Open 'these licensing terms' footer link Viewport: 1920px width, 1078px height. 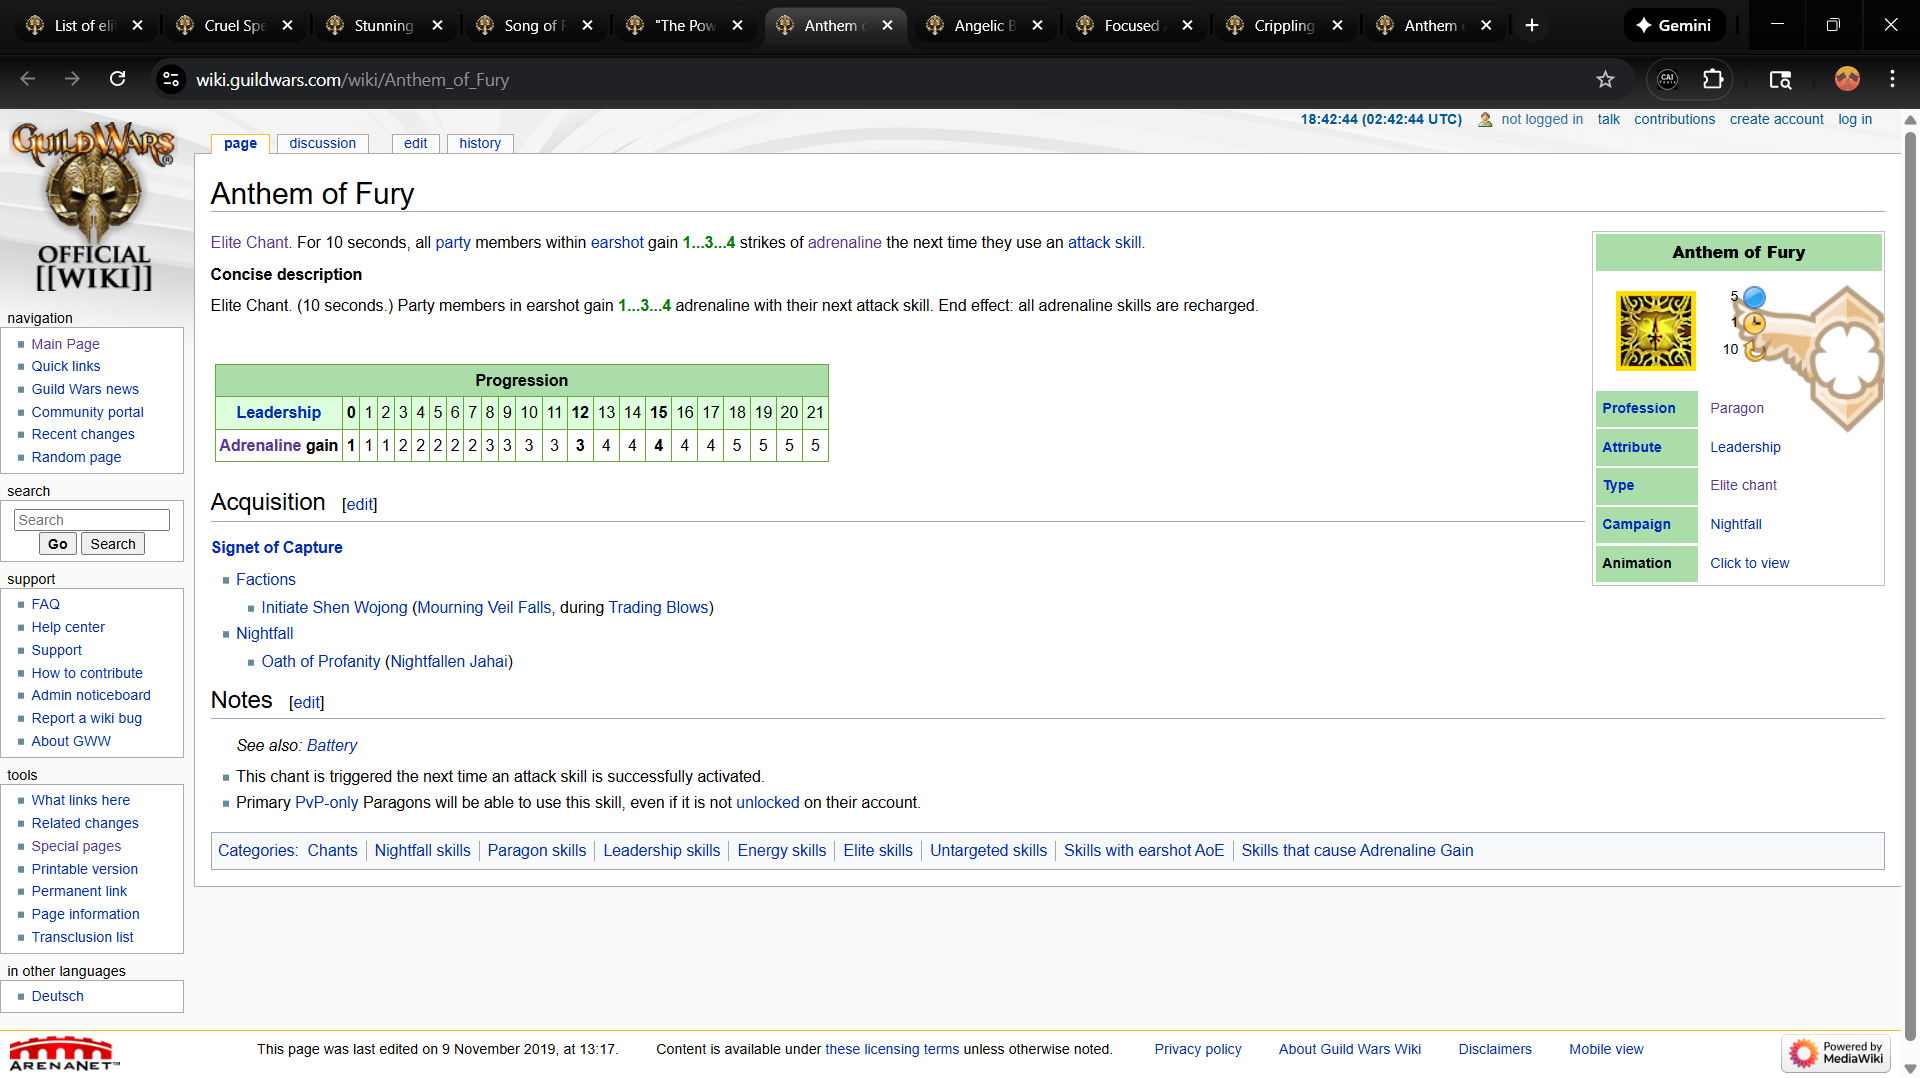click(892, 1049)
